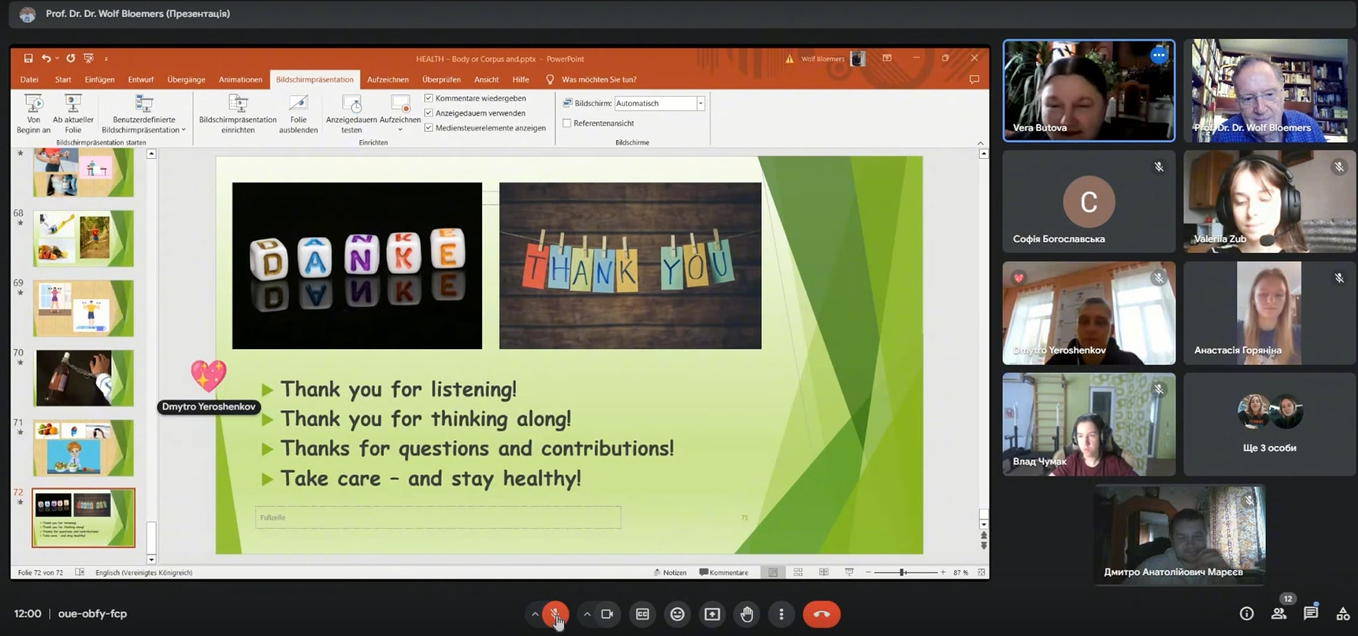Click the Present now share-screen button

712,614
